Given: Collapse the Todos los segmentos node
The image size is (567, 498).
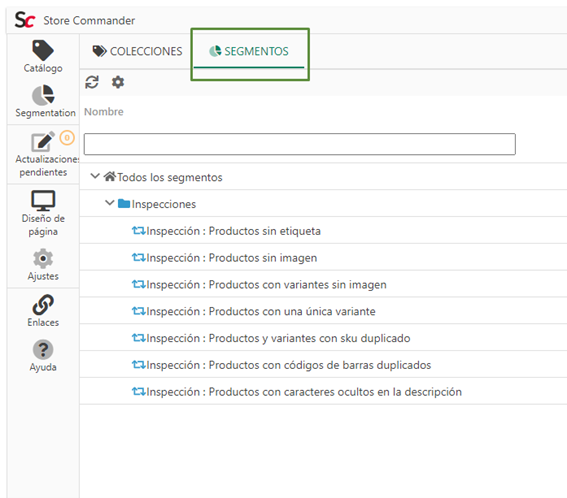Looking at the screenshot, I should pyautogui.click(x=95, y=176).
